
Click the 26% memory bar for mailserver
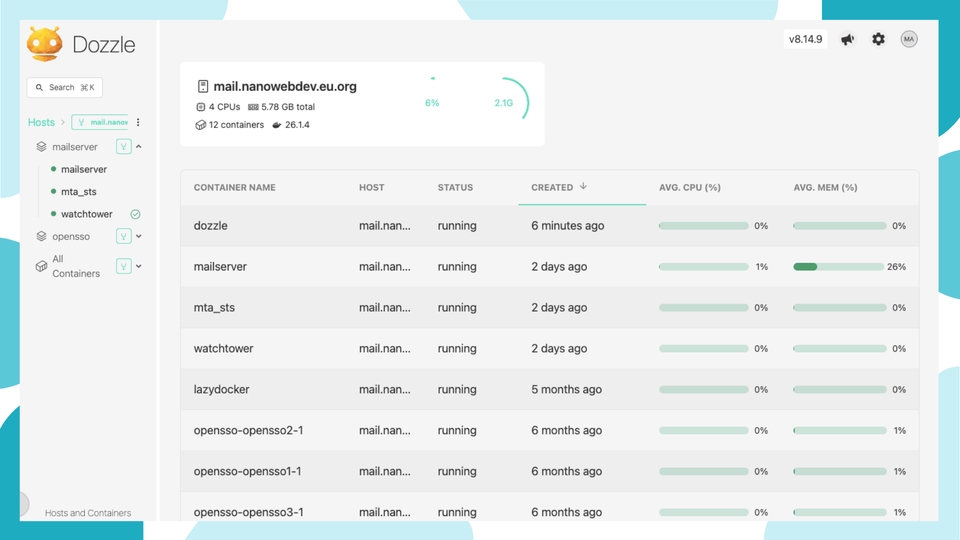click(838, 266)
